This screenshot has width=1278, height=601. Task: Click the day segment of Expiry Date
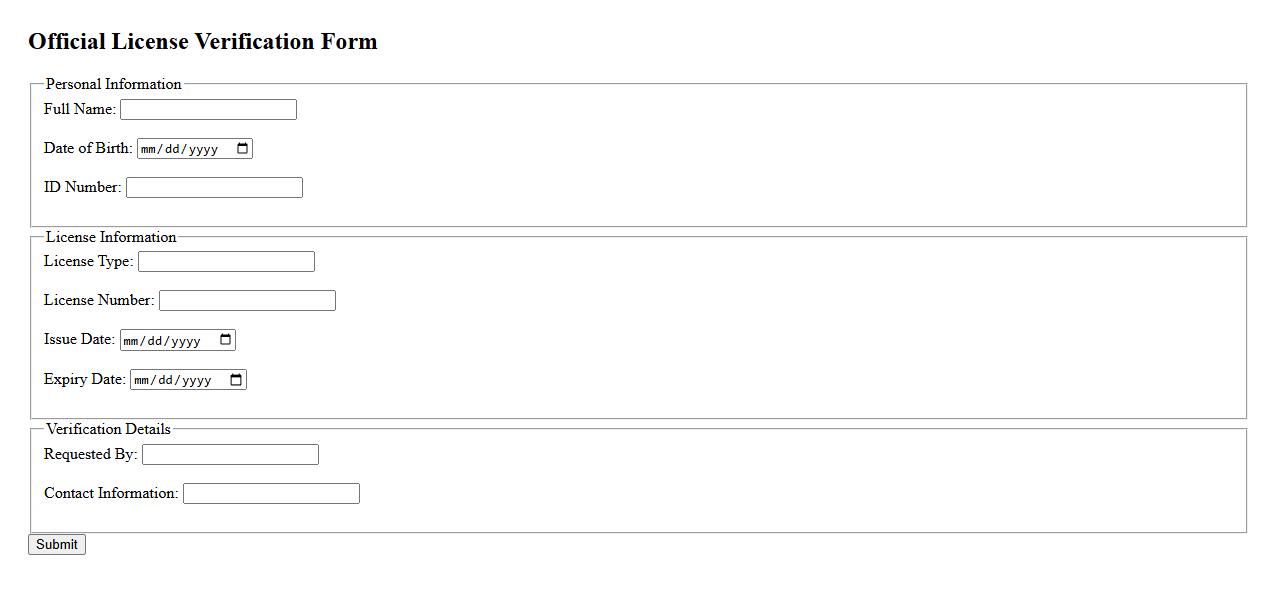169,381
